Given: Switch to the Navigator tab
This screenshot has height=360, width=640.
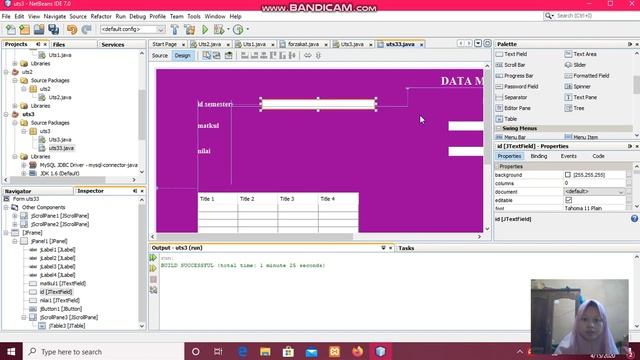Looking at the screenshot, I should 18,191.
